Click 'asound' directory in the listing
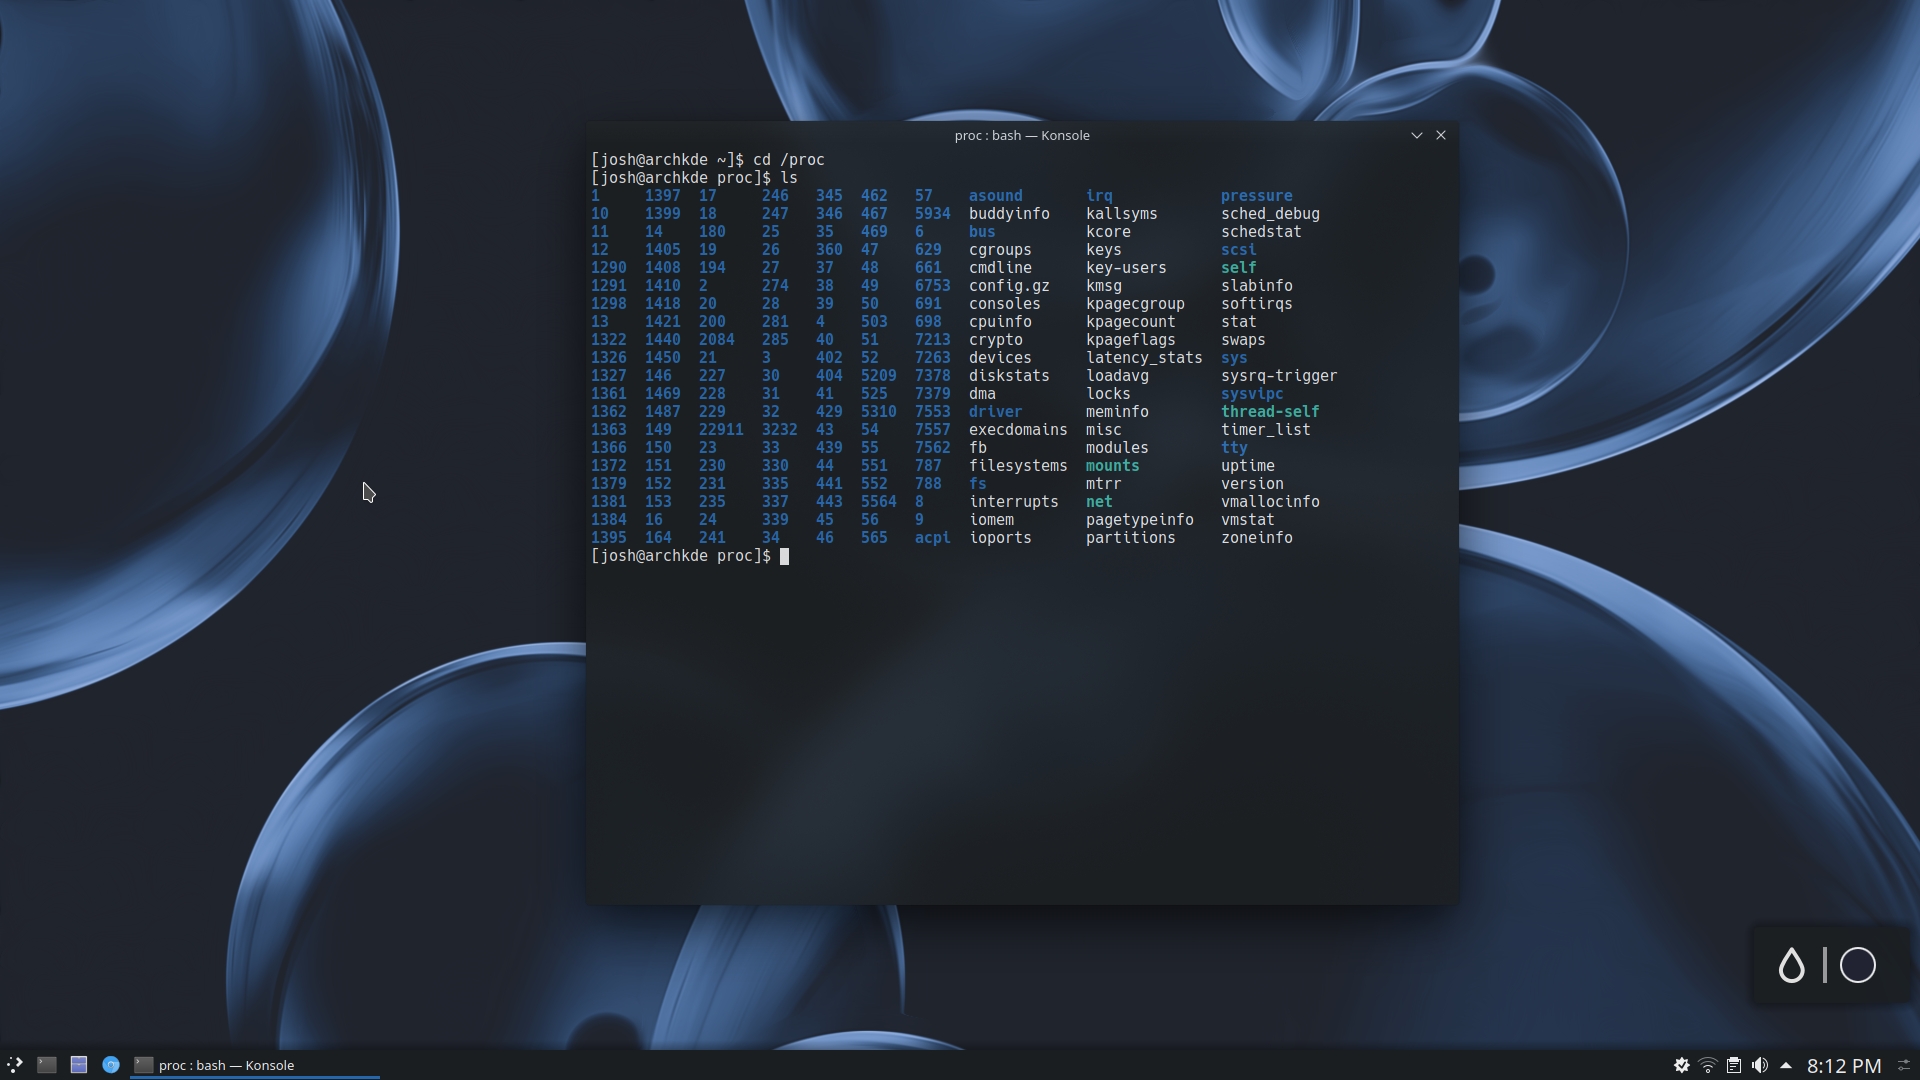1920x1080 pixels. 995,196
